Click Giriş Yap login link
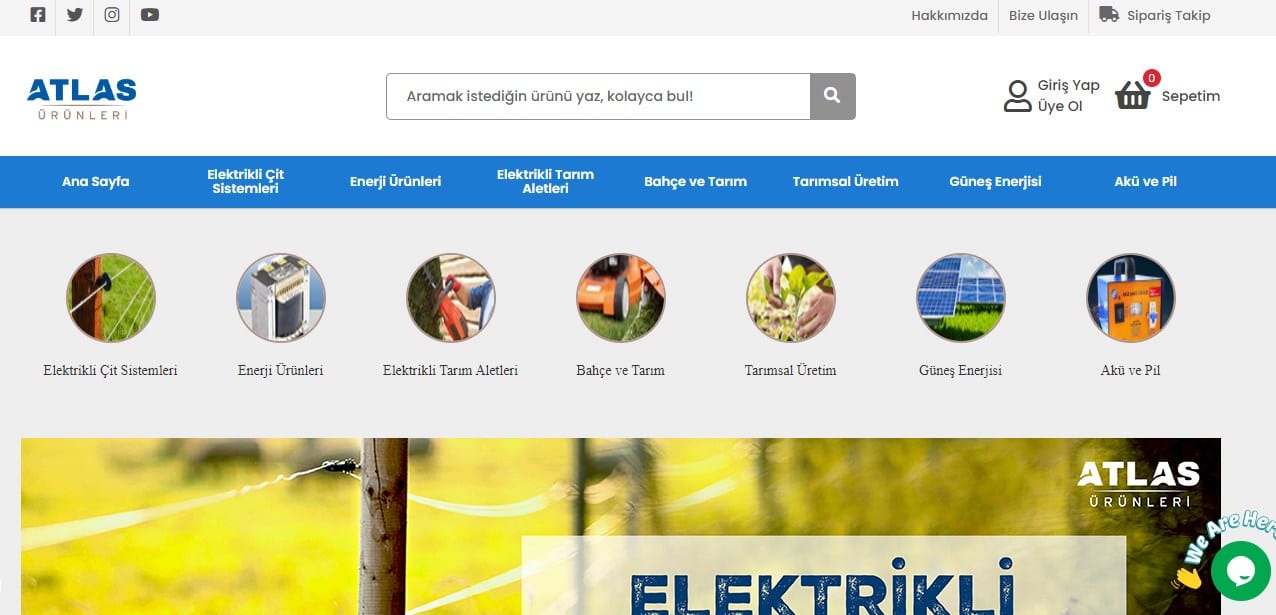 [1069, 86]
